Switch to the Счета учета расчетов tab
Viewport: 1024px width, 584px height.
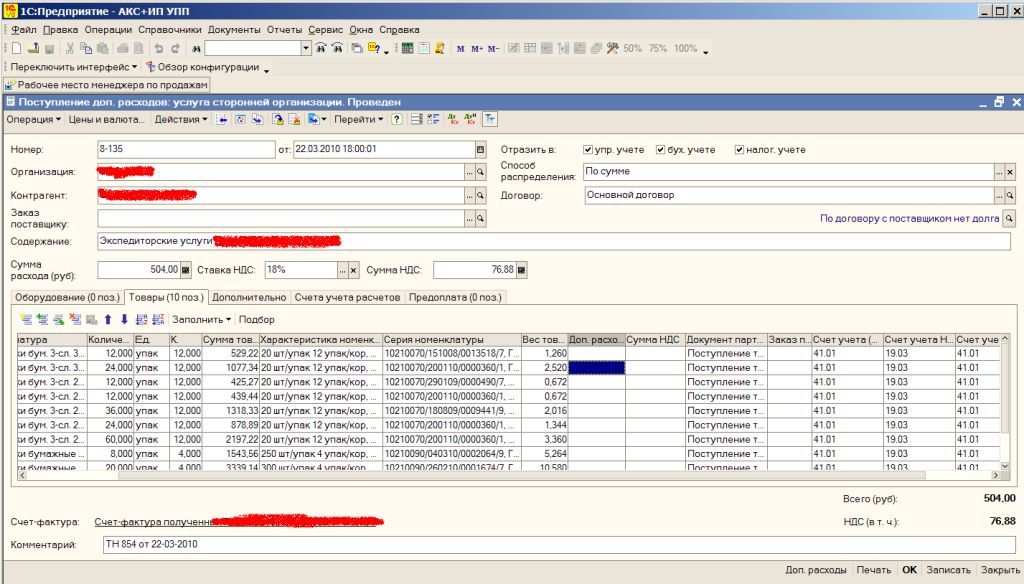coord(348,297)
